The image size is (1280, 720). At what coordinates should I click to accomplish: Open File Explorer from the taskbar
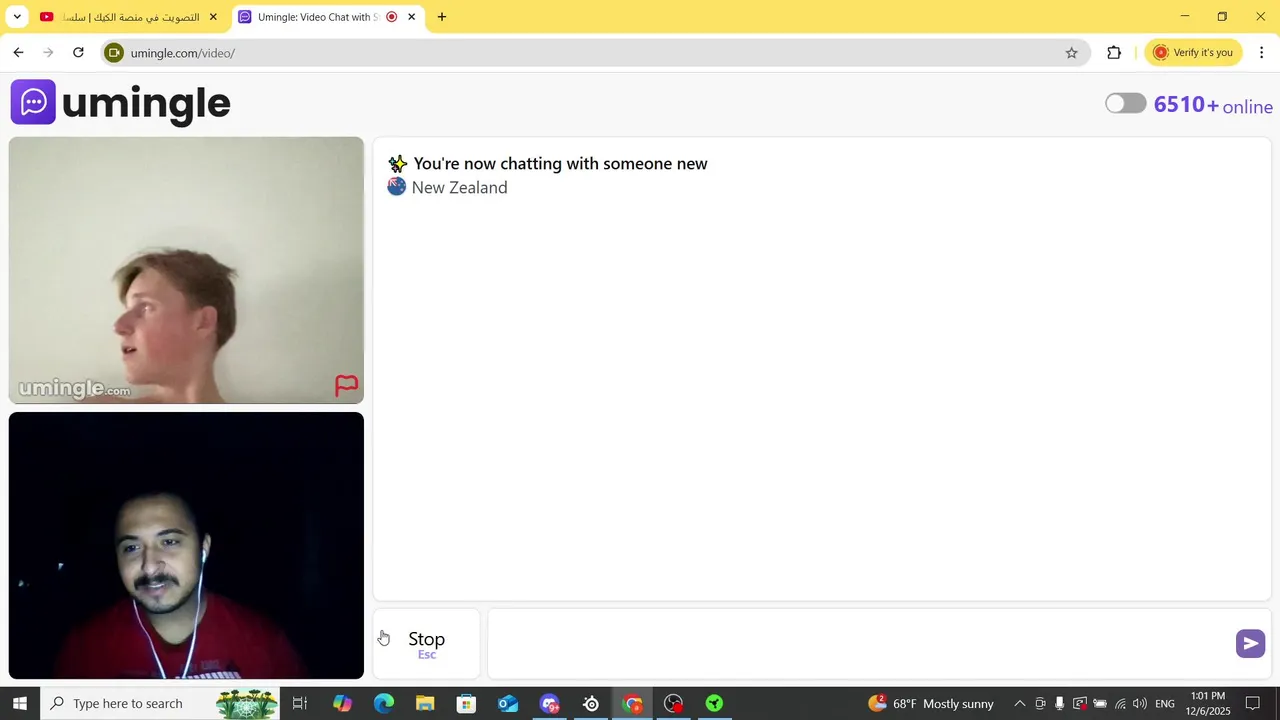(x=425, y=704)
